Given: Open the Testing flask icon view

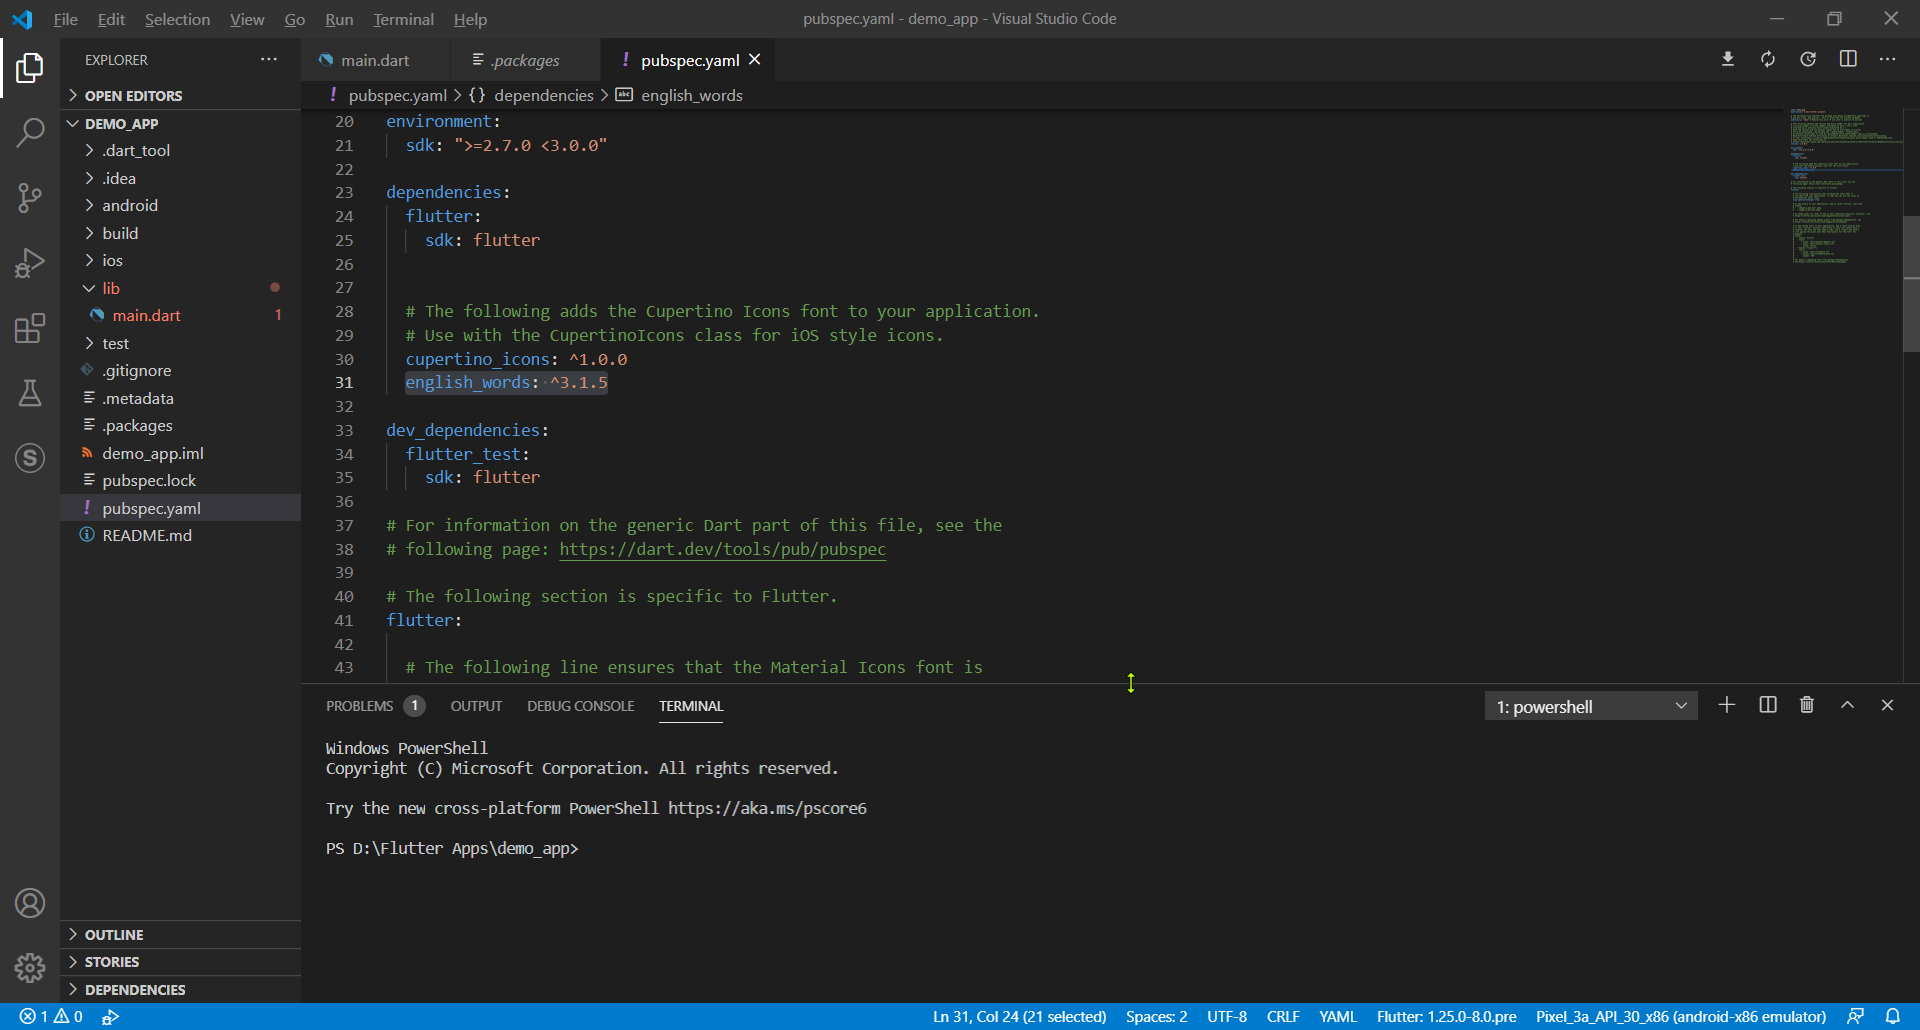Looking at the screenshot, I should 30,393.
